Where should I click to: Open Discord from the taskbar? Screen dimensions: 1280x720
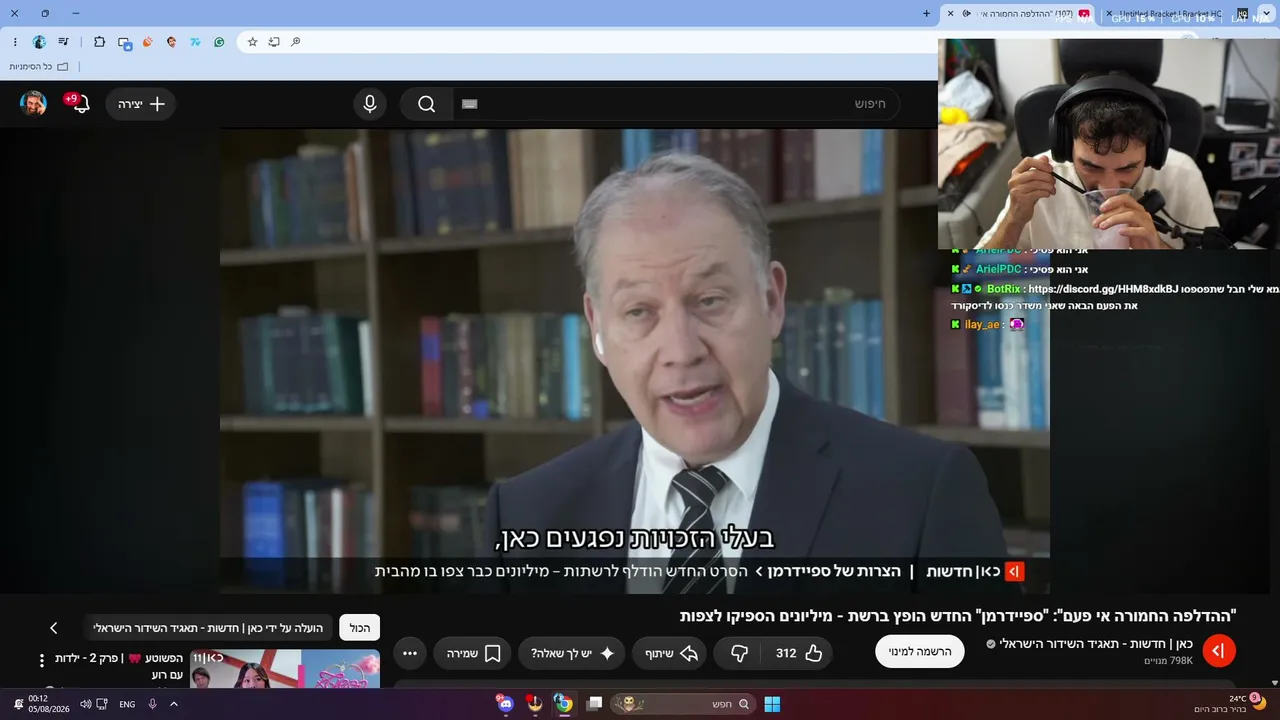pyautogui.click(x=504, y=704)
